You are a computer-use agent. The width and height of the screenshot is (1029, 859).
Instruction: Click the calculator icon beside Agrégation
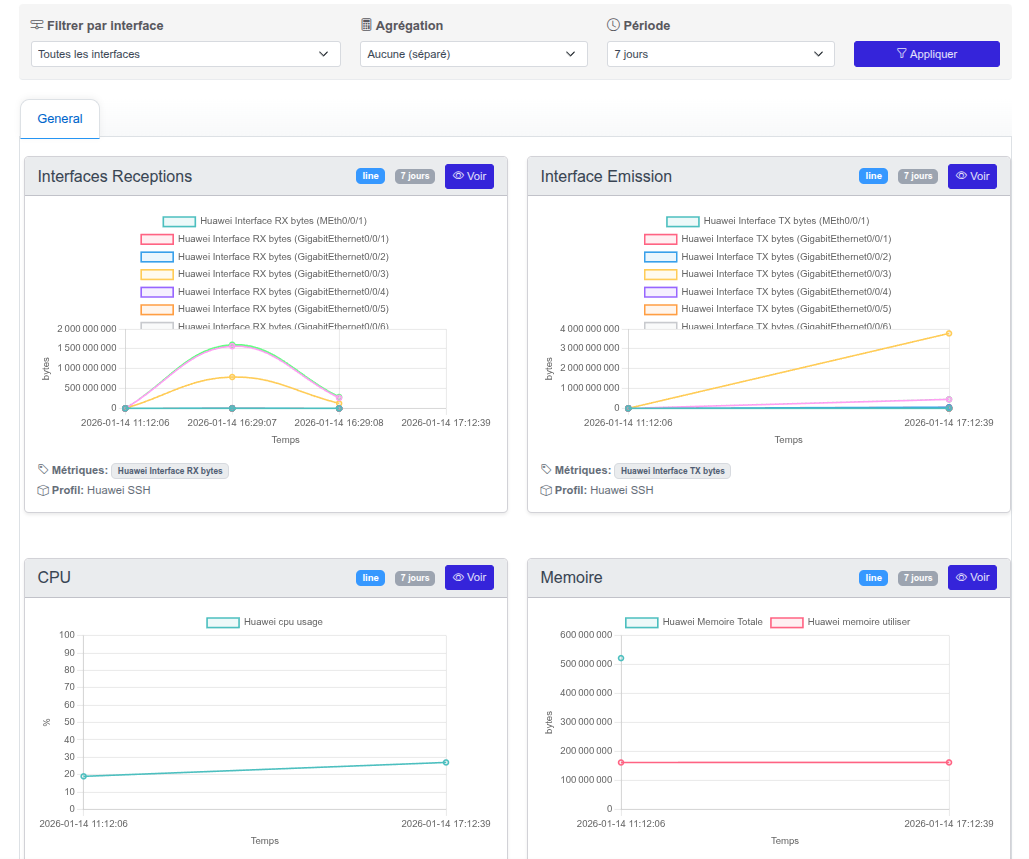point(366,25)
